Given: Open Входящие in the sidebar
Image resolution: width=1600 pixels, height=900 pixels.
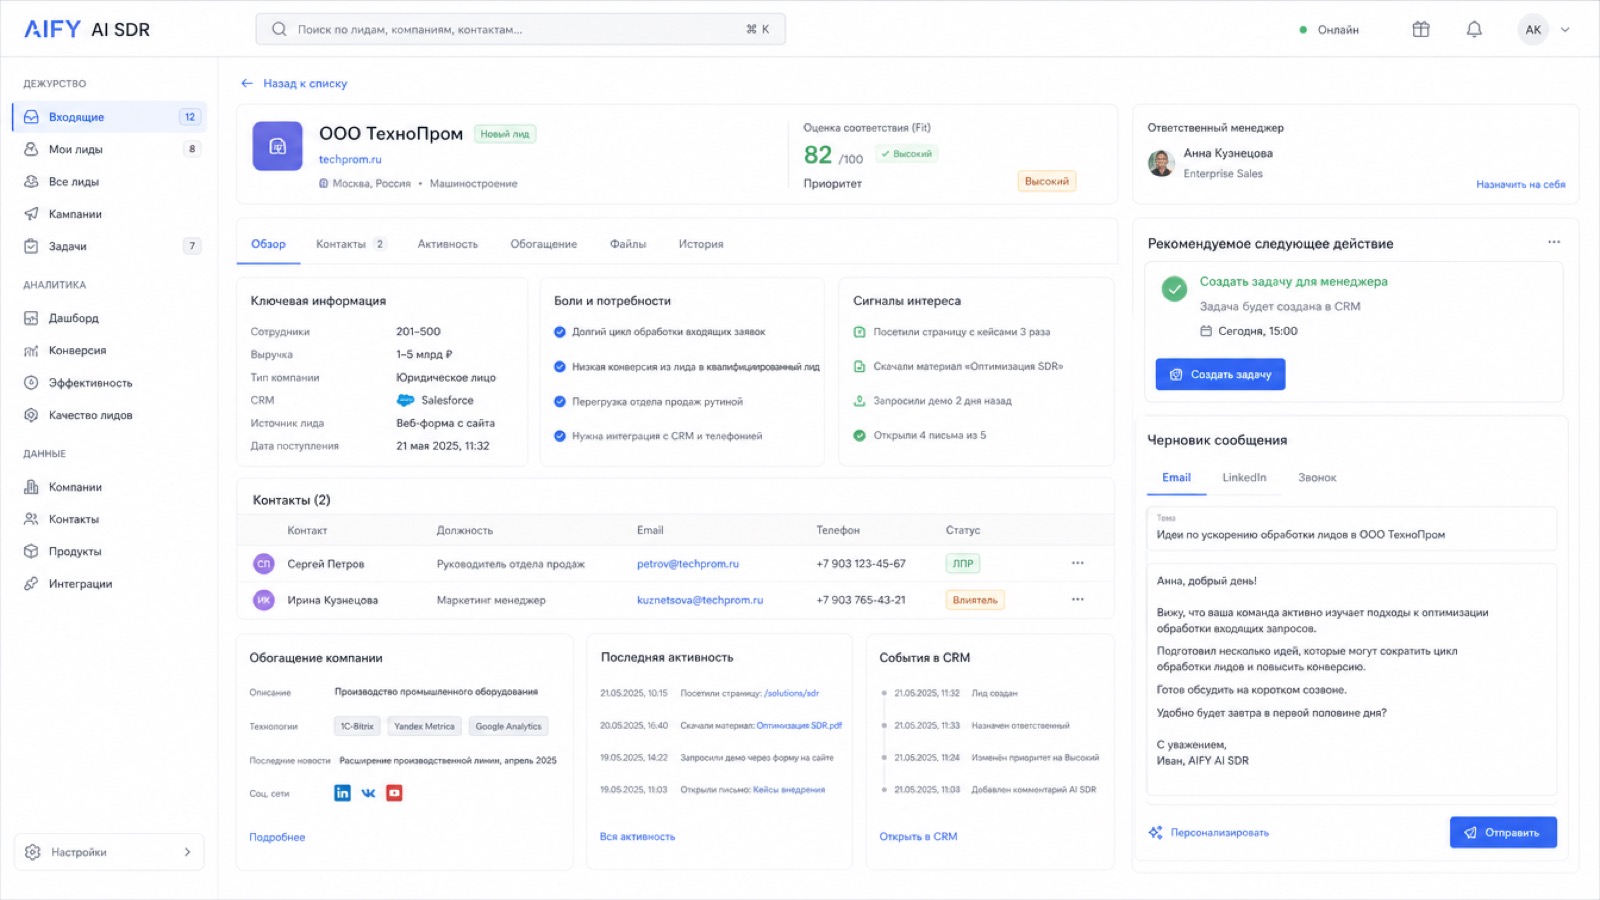Looking at the screenshot, I should [x=110, y=117].
